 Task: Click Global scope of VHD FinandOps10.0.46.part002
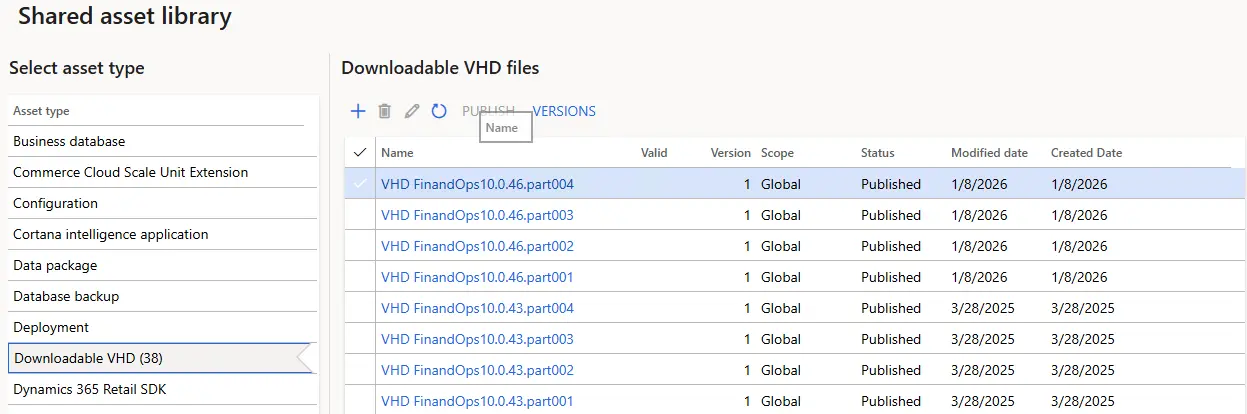tap(781, 246)
